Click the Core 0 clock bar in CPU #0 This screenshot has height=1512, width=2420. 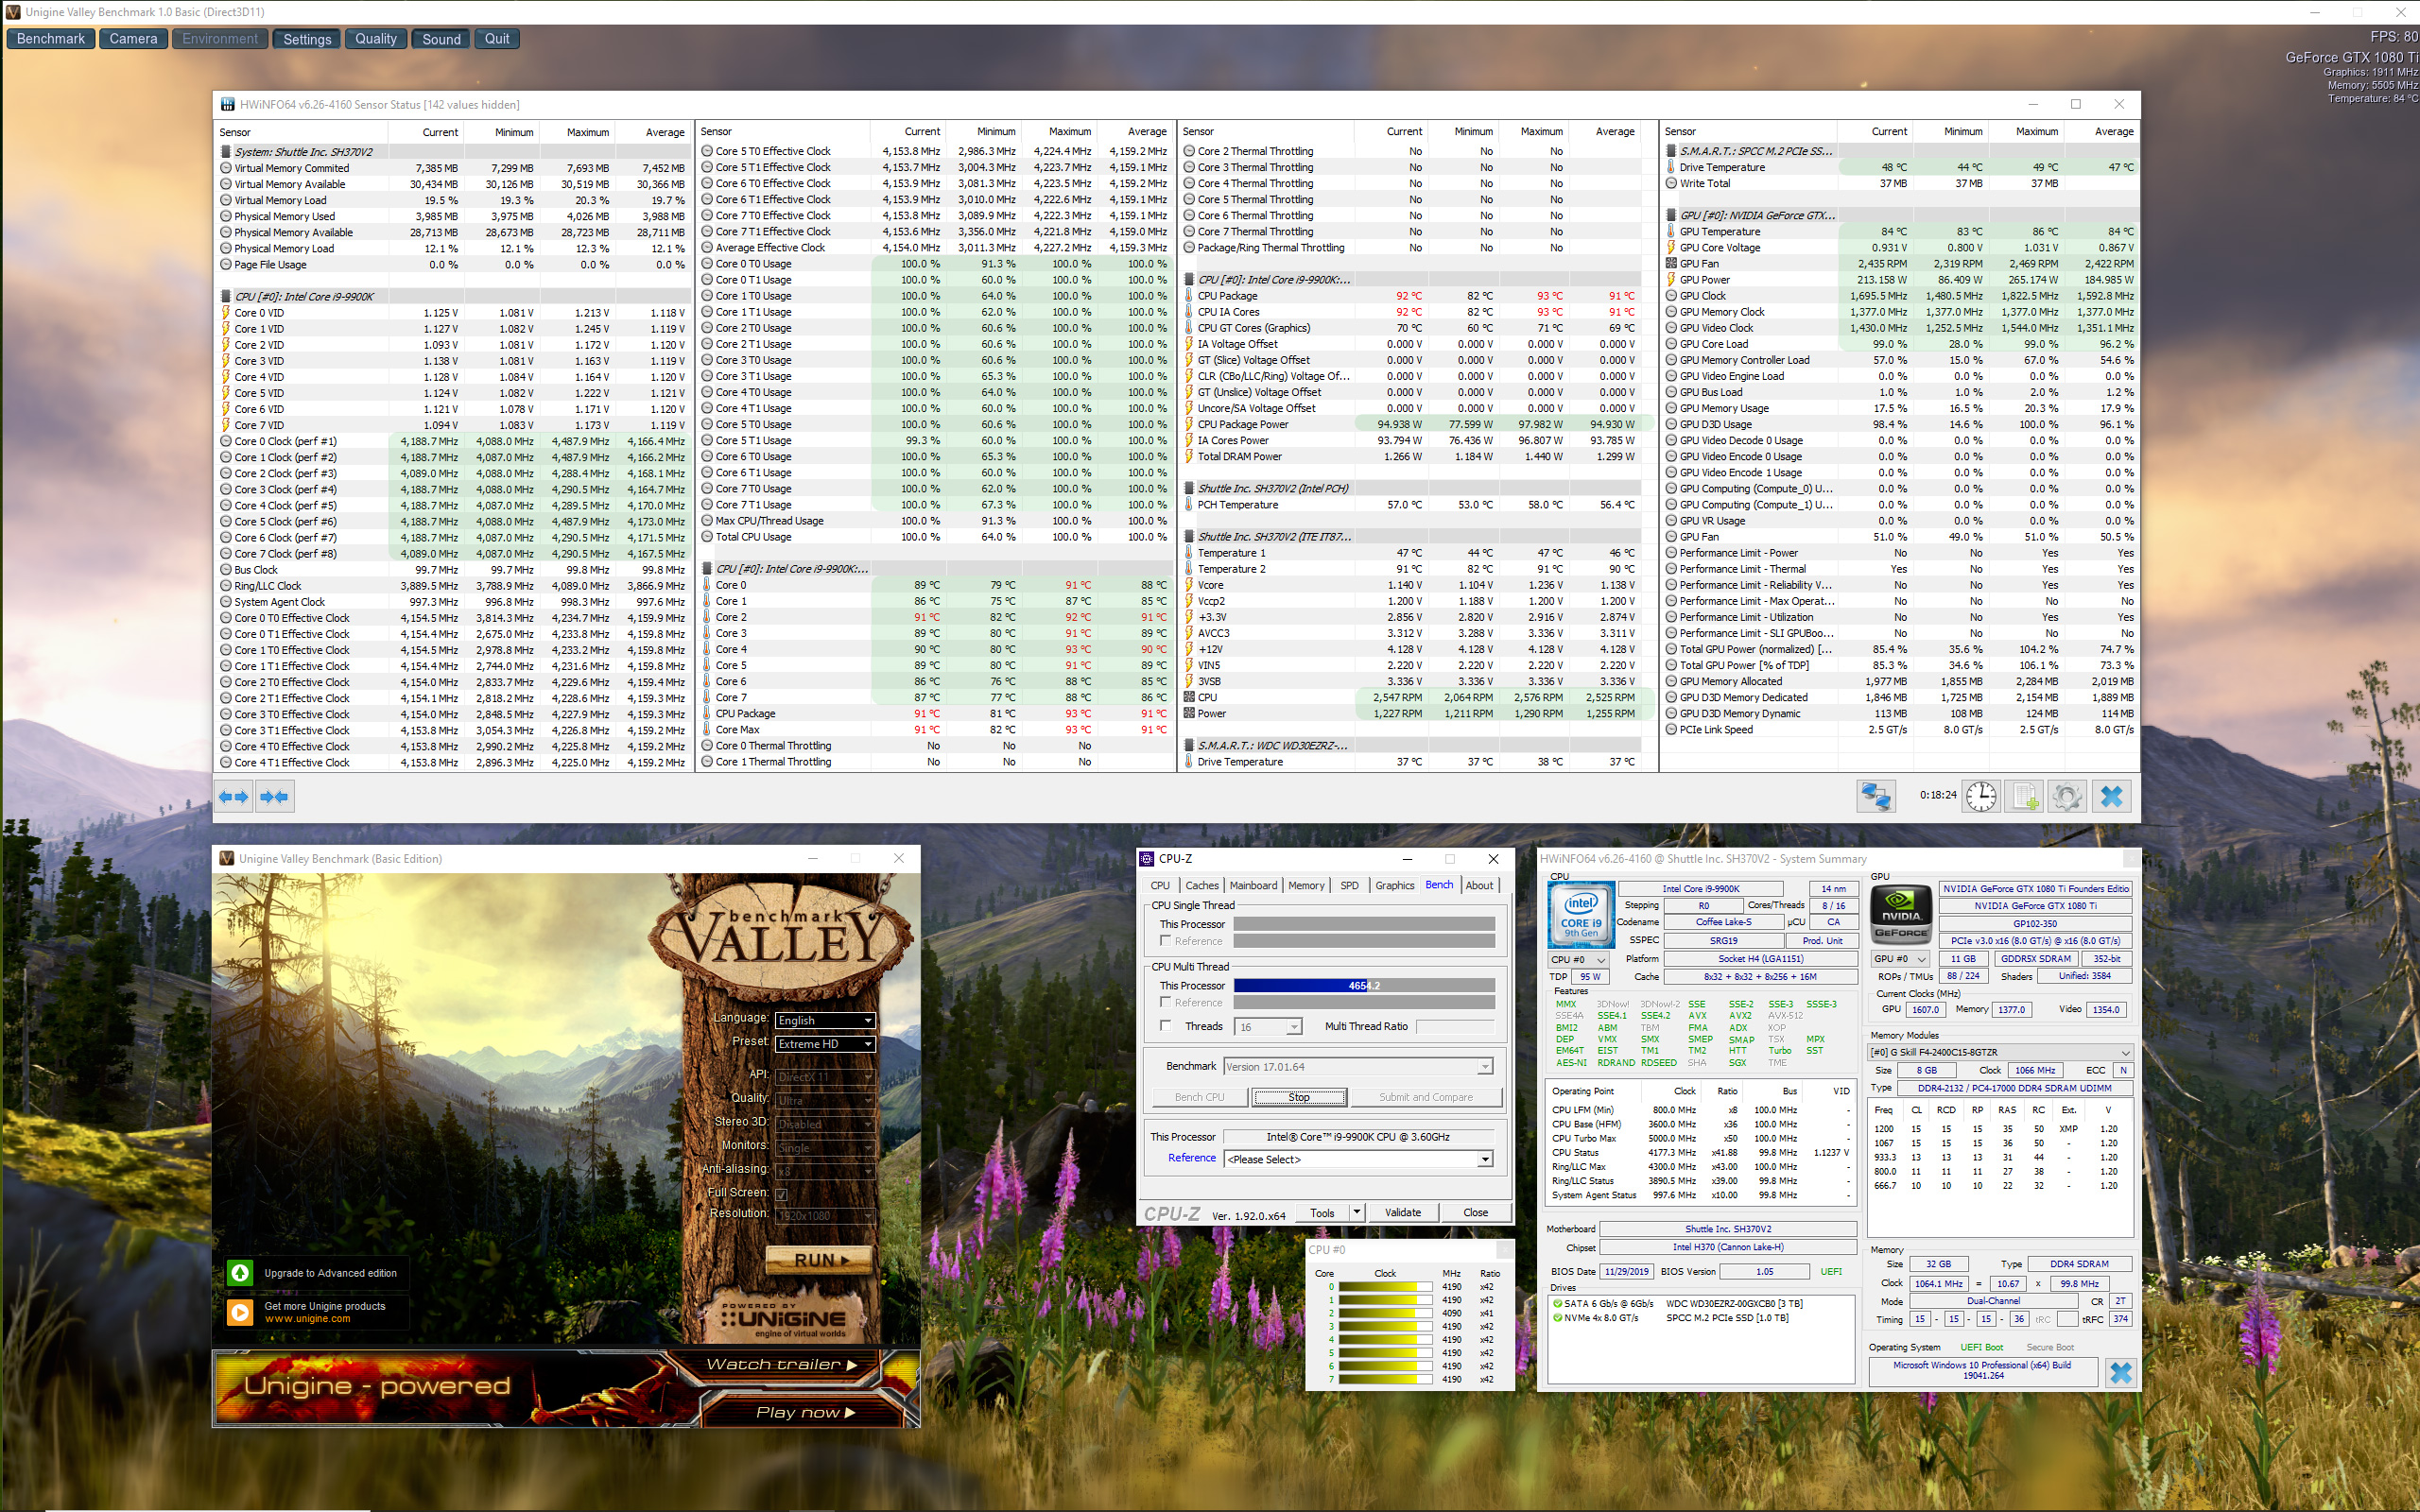1385,1287
